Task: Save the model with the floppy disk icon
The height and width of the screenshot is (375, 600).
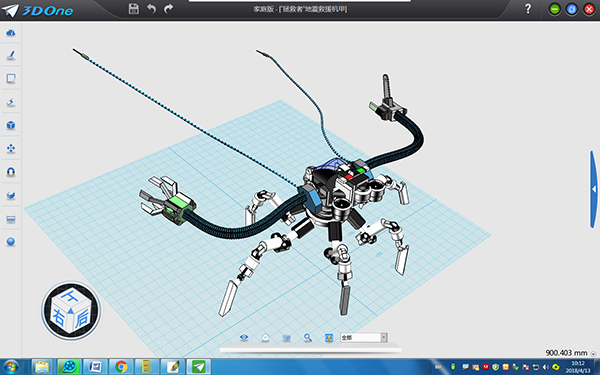Action: (134, 8)
